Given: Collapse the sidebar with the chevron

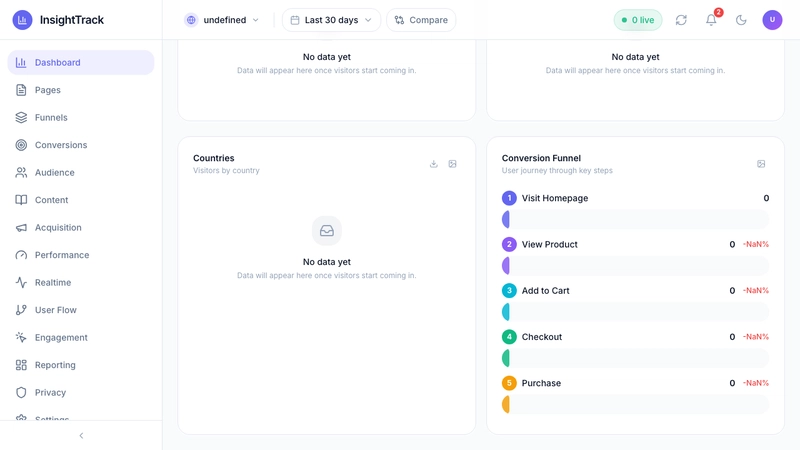Looking at the screenshot, I should pos(81,436).
